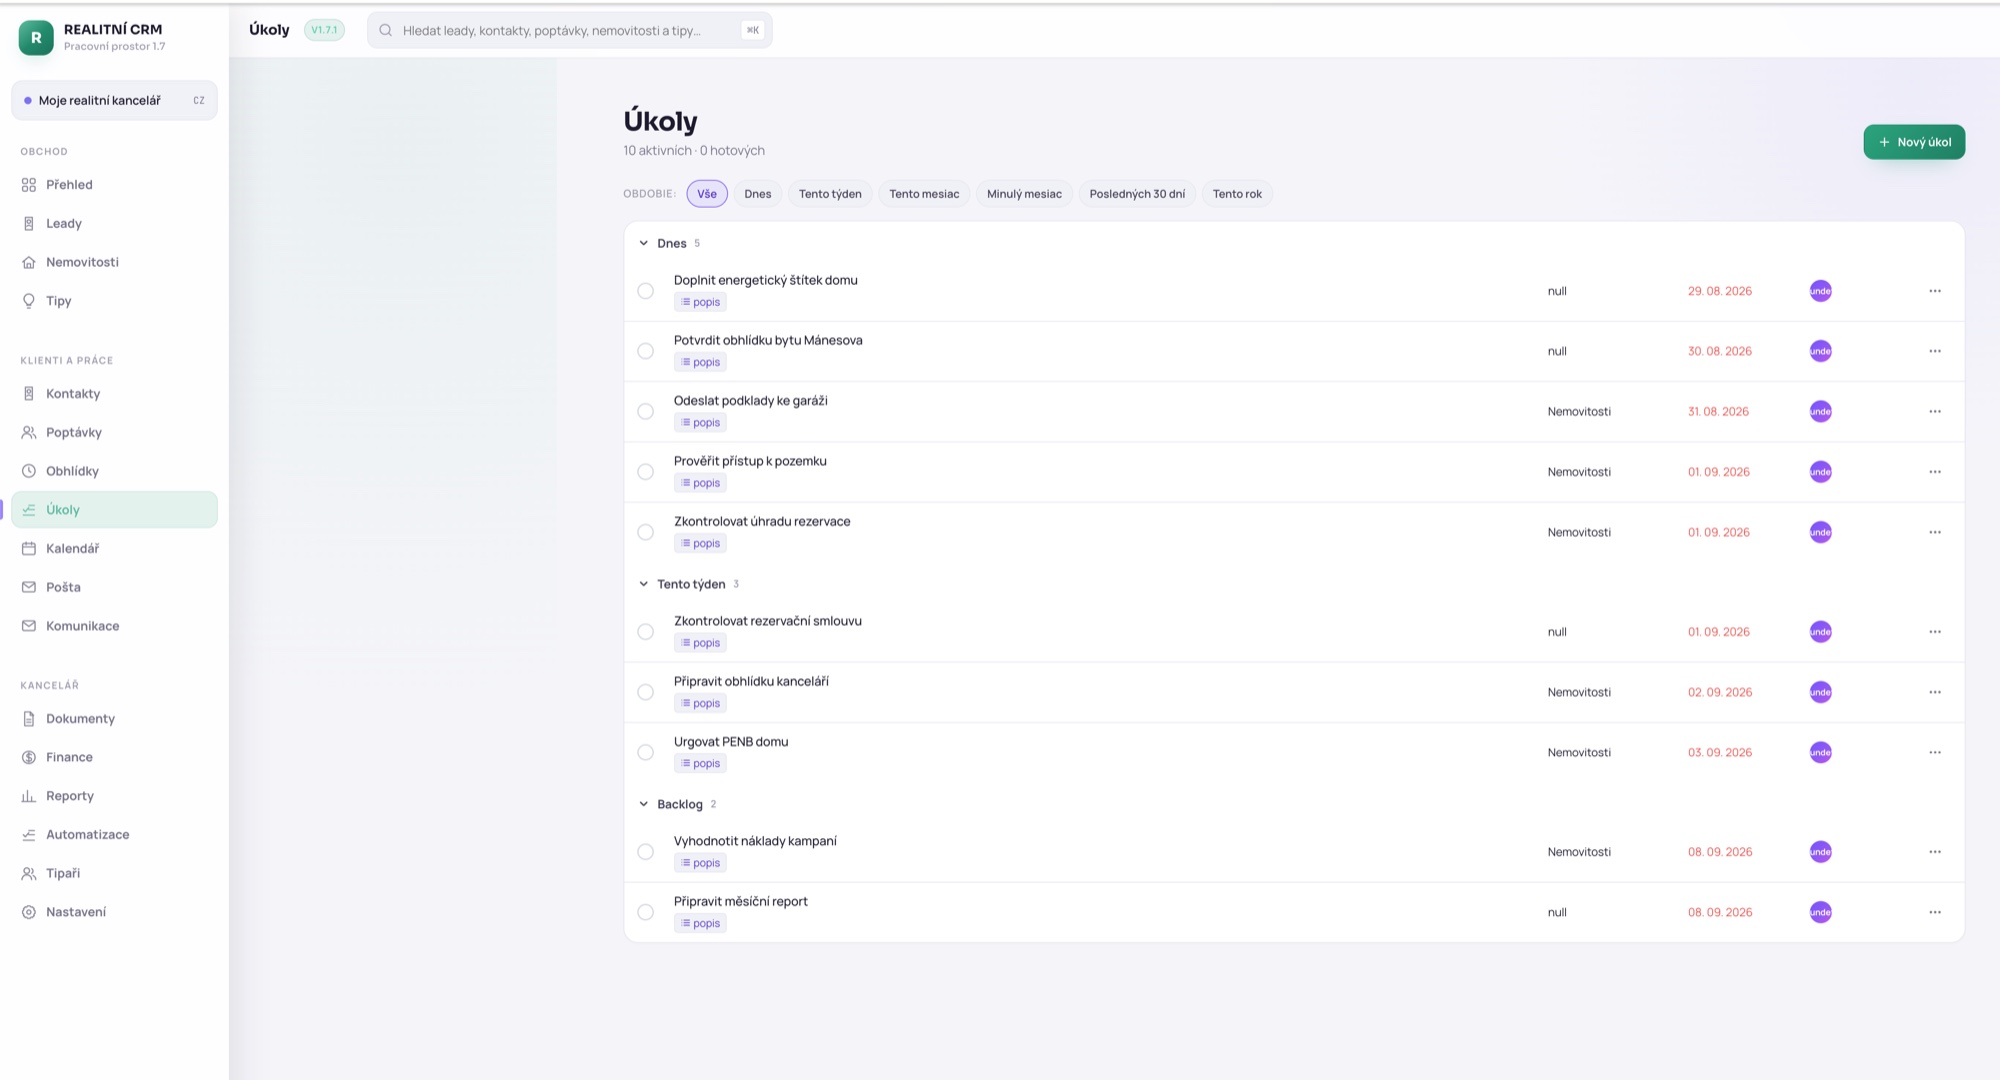Open Úkoly in the sidebar
2000x1080 pixels.
114,510
